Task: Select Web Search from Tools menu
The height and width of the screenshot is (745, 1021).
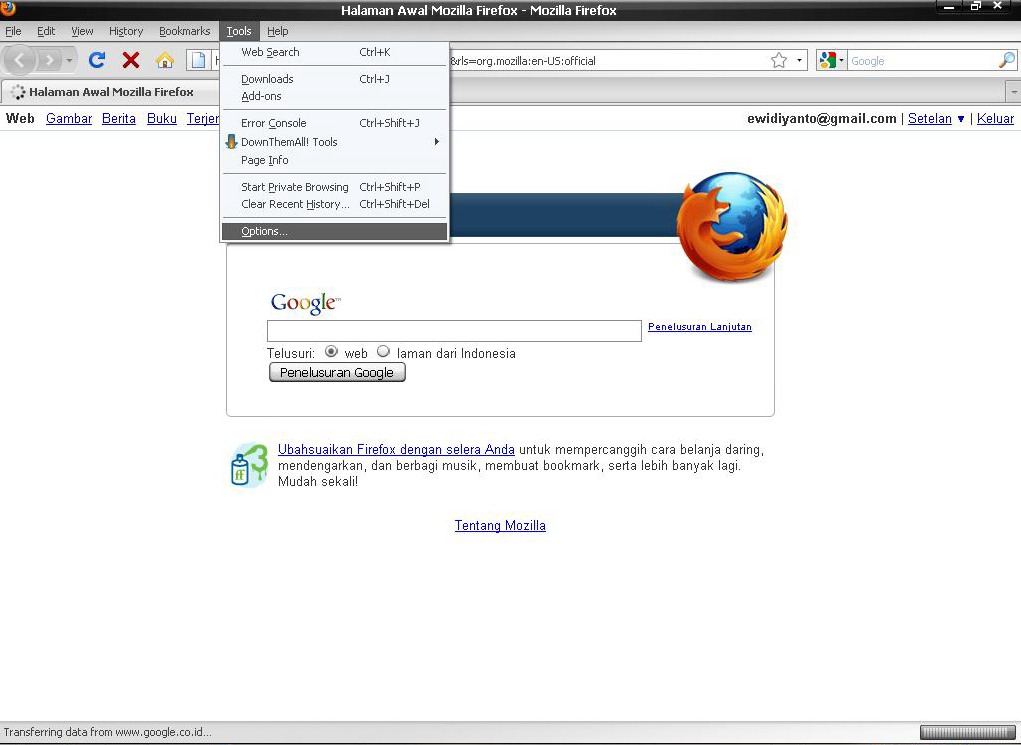Action: pyautogui.click(x=335, y=52)
